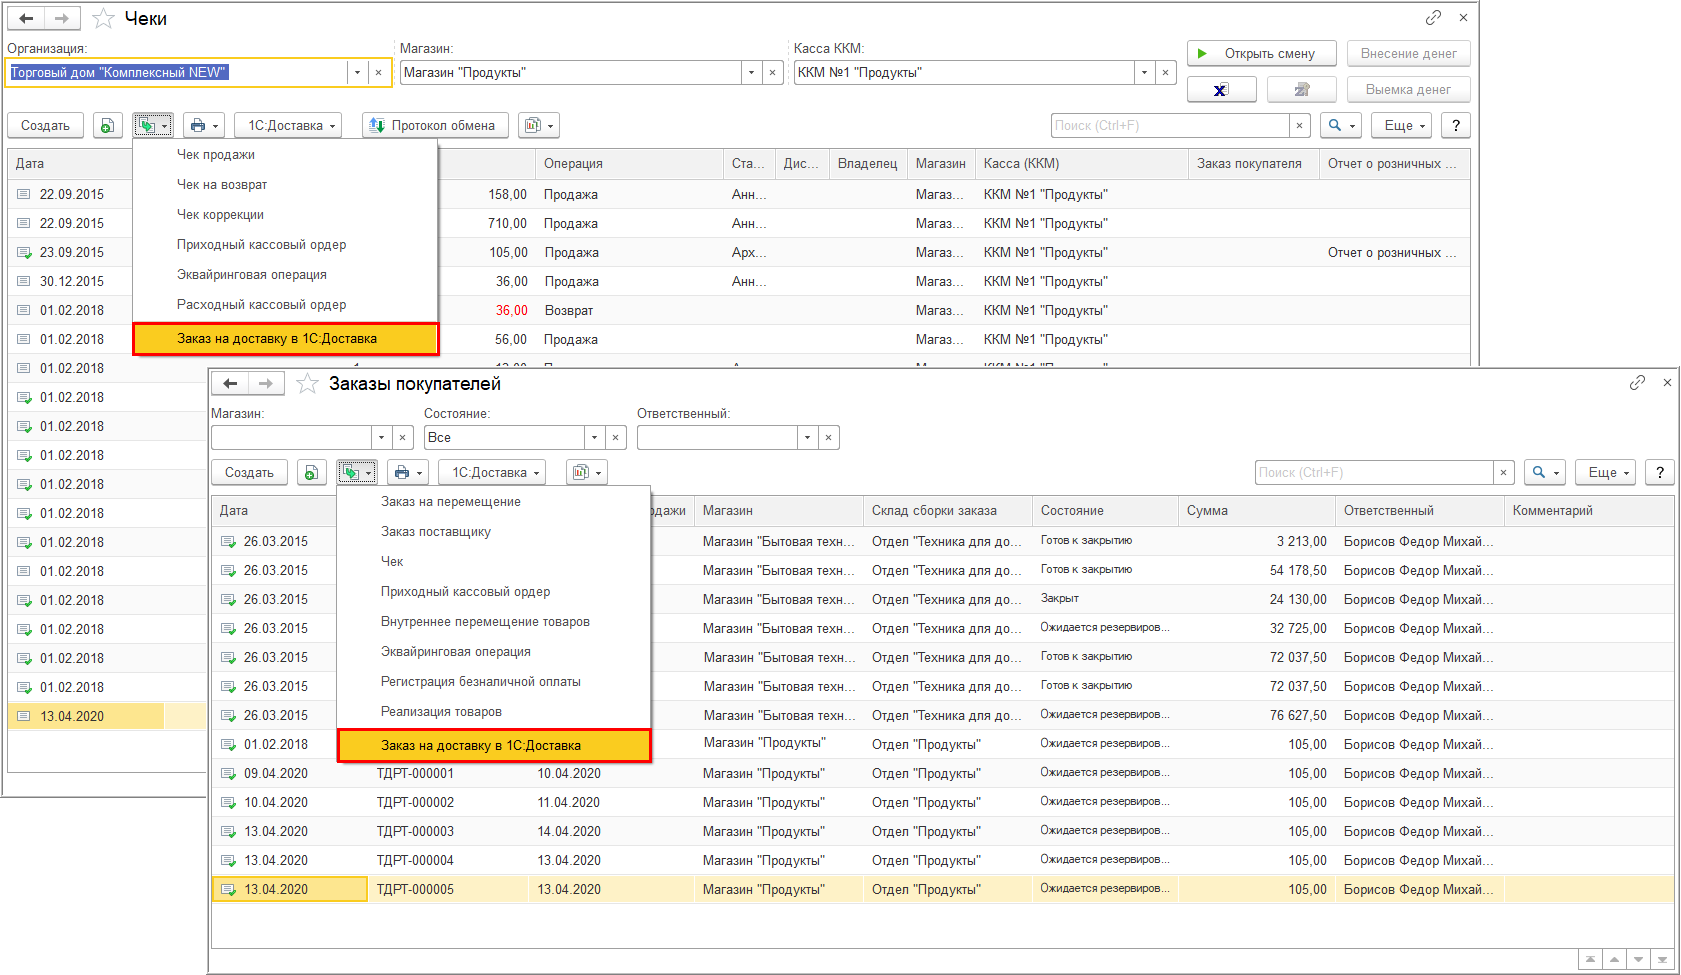The width and height of the screenshot is (1681, 975).
Task: Select Чек на возврат menu item
Action: (285, 184)
